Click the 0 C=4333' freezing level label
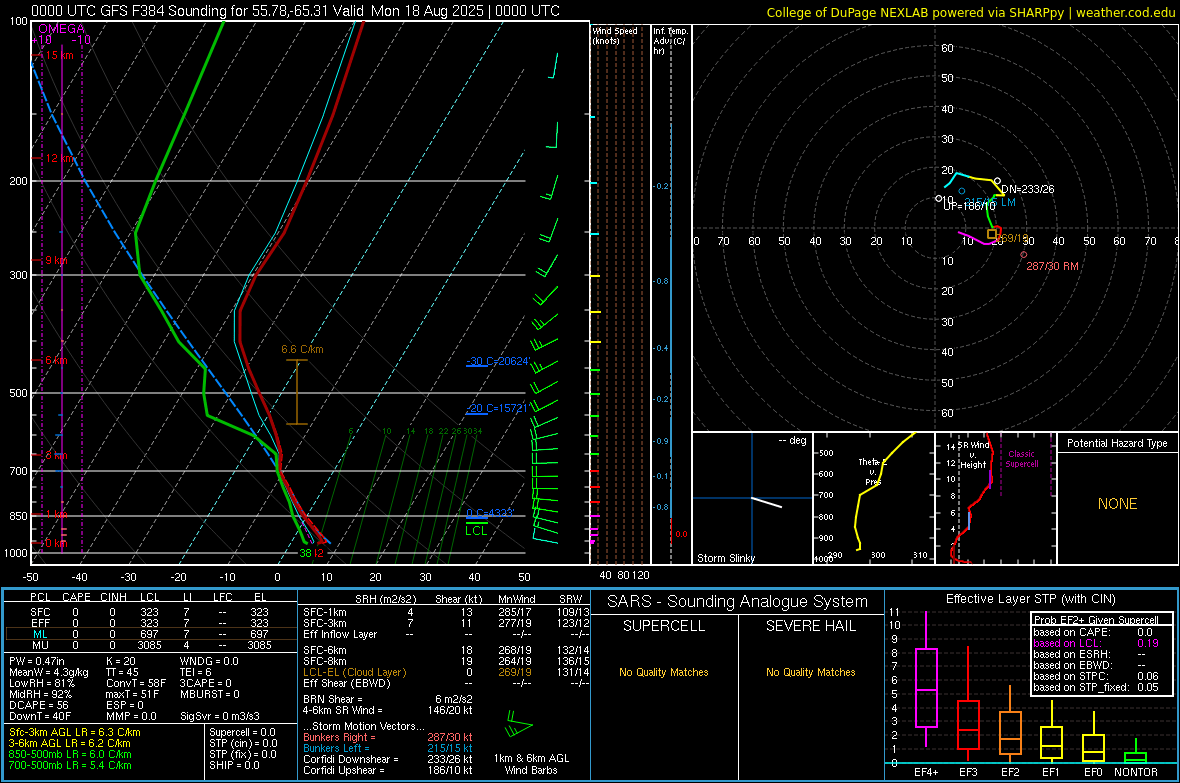 point(490,513)
